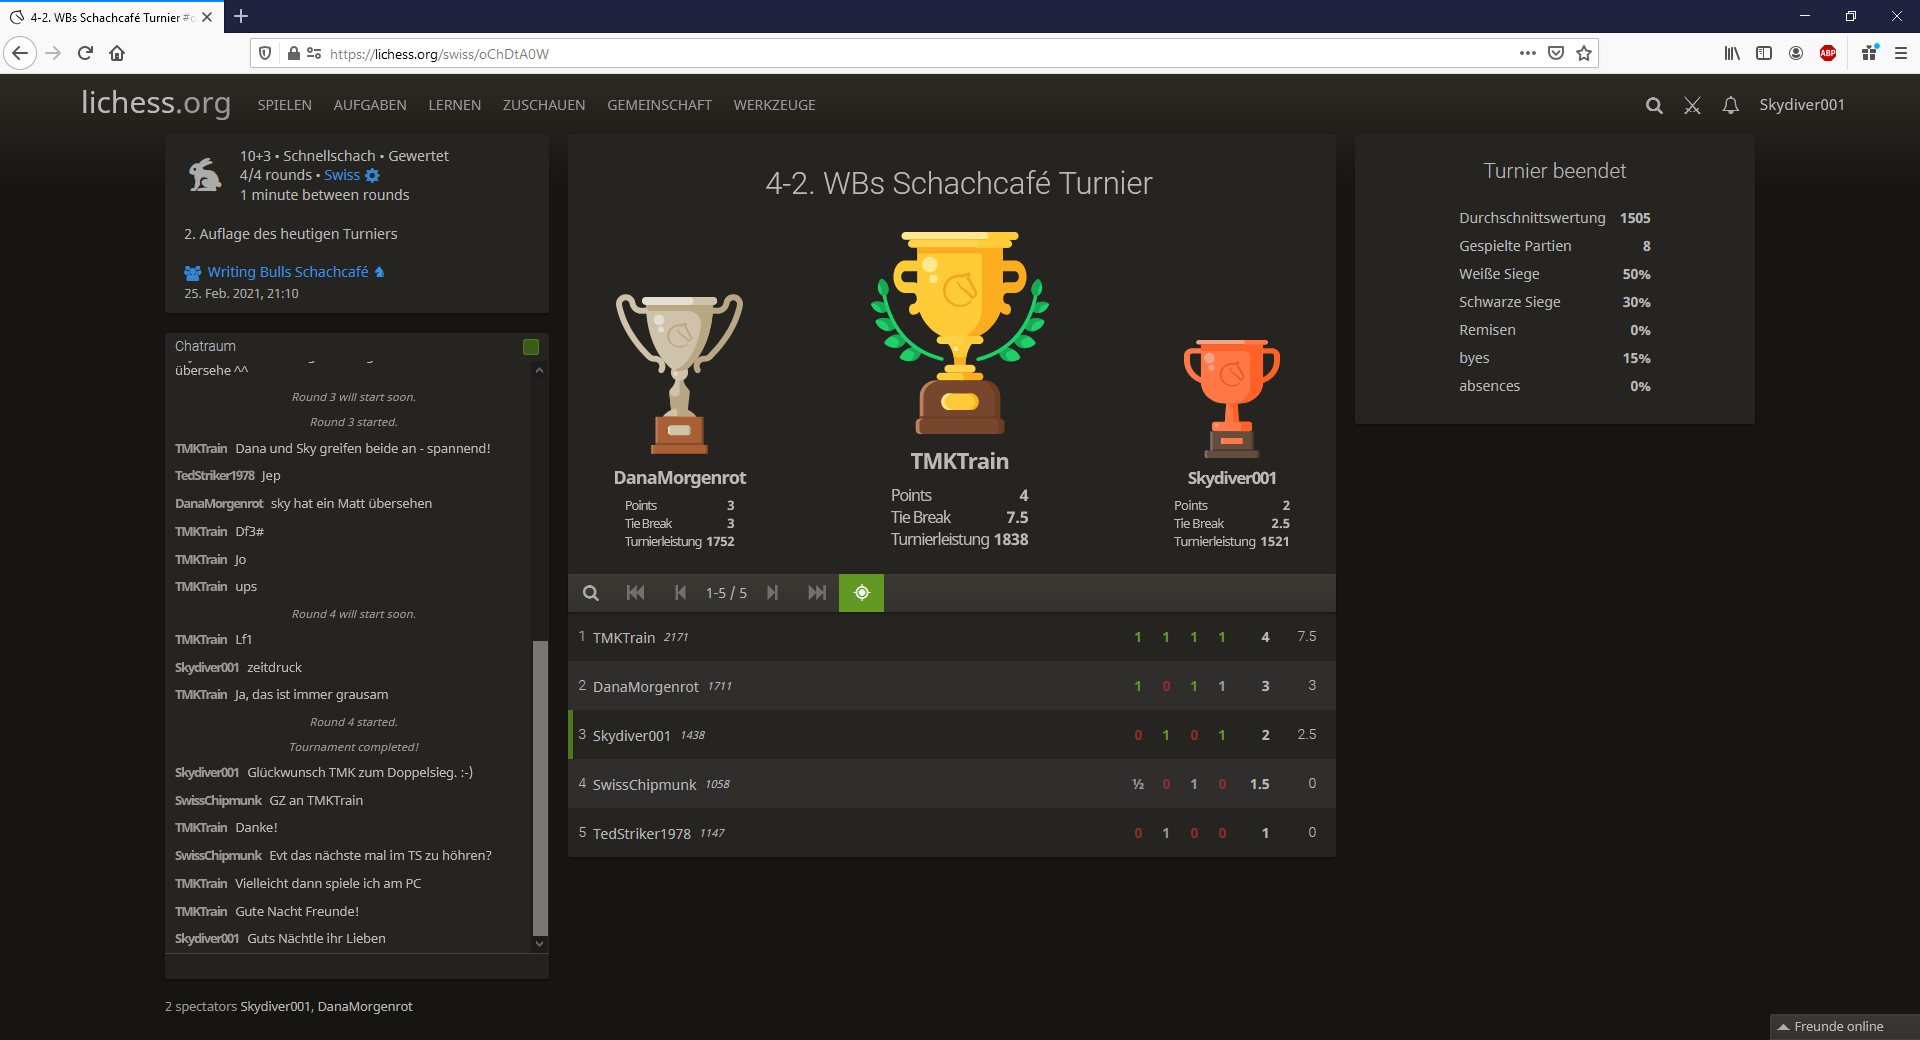The image size is (1920, 1040).
Task: Toggle the Chatraum green checkbox
Action: click(x=531, y=347)
